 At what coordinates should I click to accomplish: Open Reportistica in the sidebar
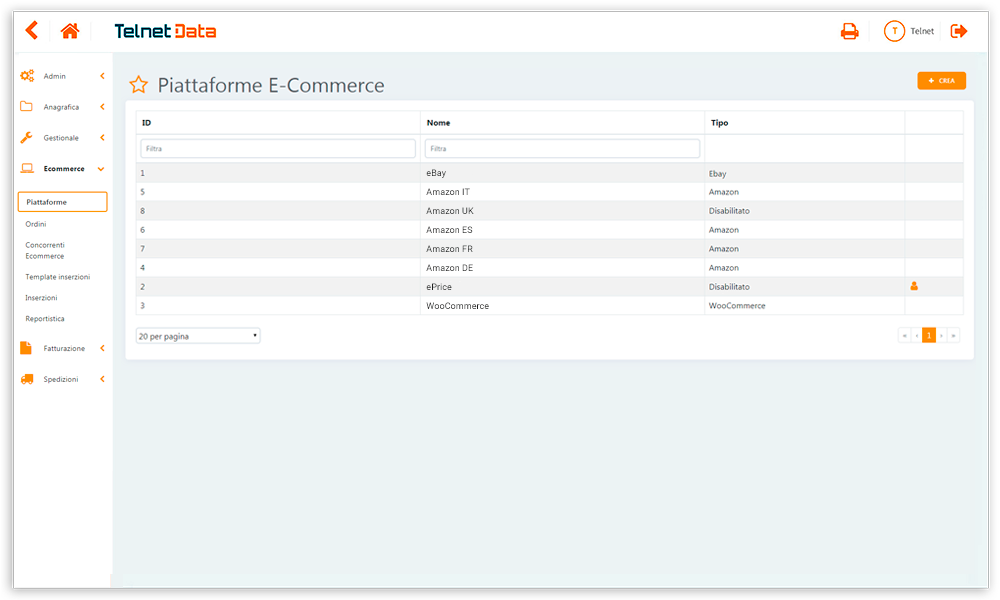45,319
